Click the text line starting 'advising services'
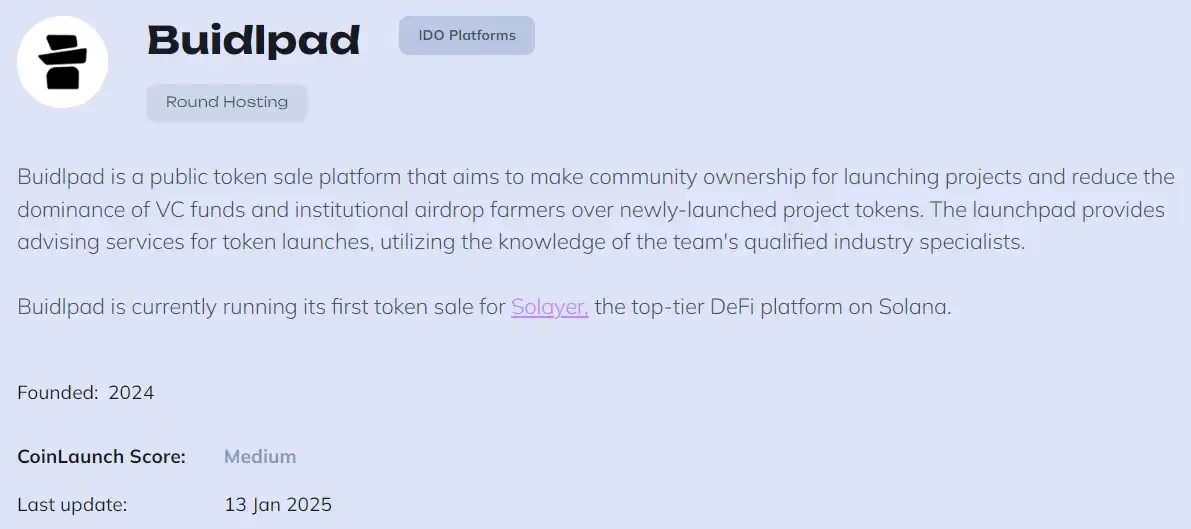This screenshot has height=529, width=1191. pos(520,243)
